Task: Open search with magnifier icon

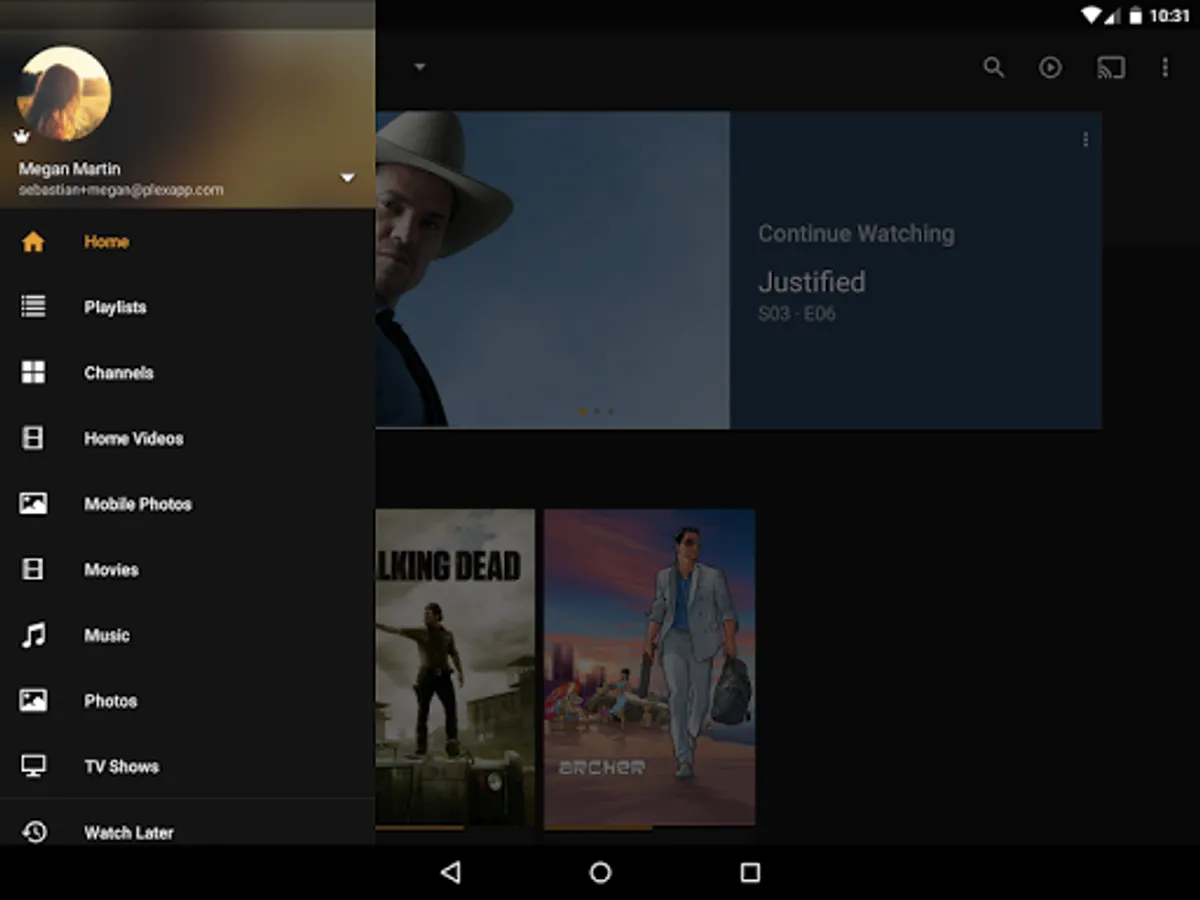Action: coord(994,67)
